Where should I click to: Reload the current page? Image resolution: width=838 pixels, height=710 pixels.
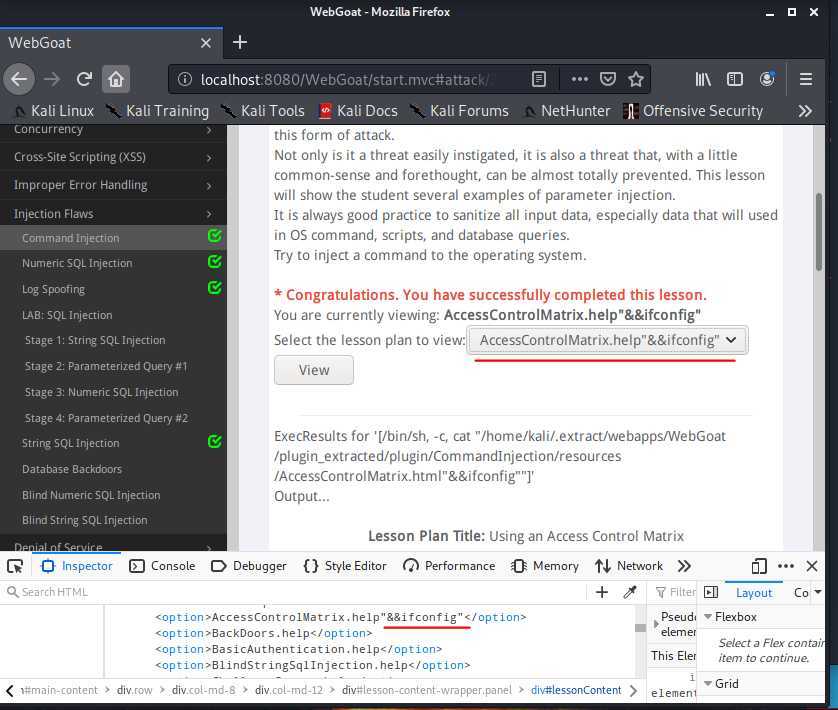click(x=84, y=80)
